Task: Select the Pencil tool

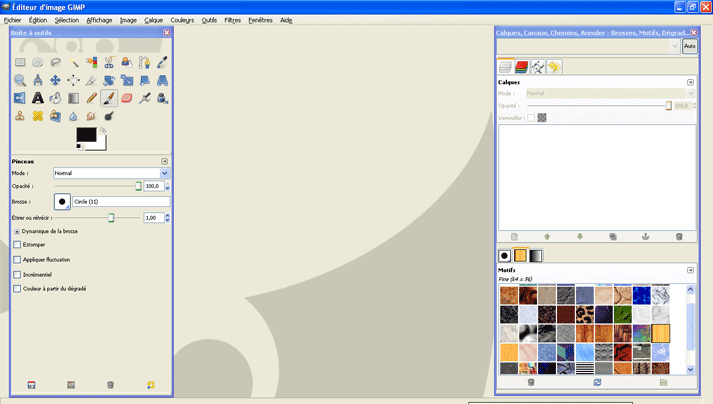Action: pos(91,98)
